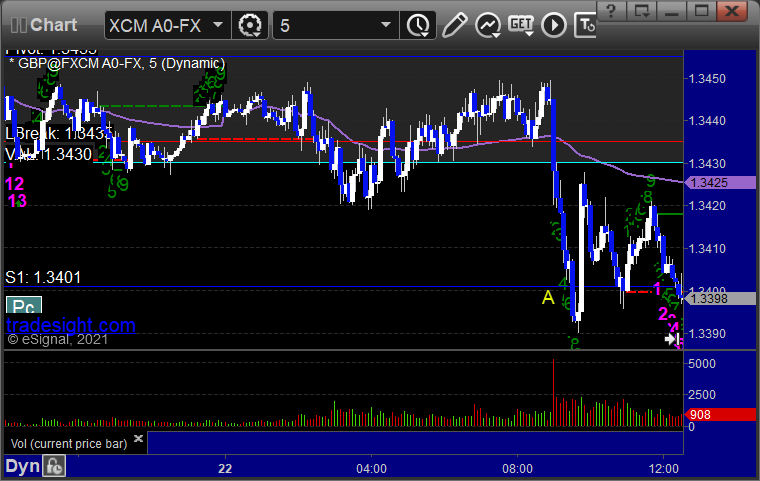Screen dimensions: 760x481
Task: Click the magenta 13 count label
Action: [x=17, y=200]
